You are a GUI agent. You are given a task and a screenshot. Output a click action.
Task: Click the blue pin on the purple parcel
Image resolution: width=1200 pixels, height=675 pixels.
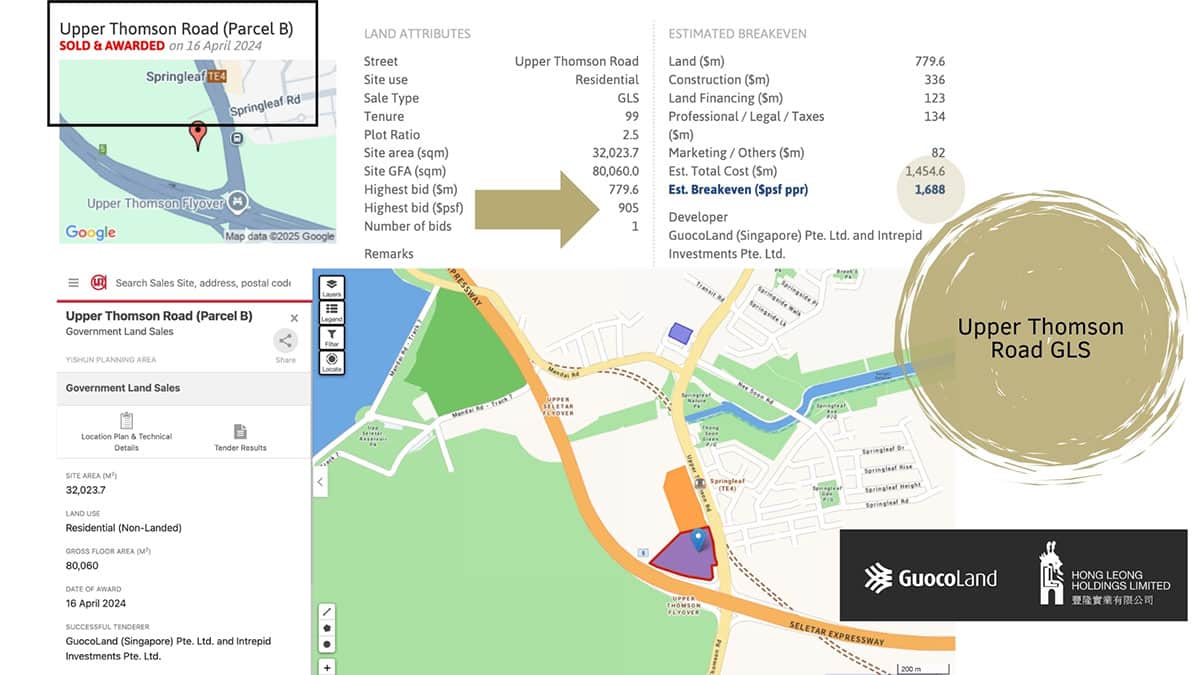tap(699, 540)
